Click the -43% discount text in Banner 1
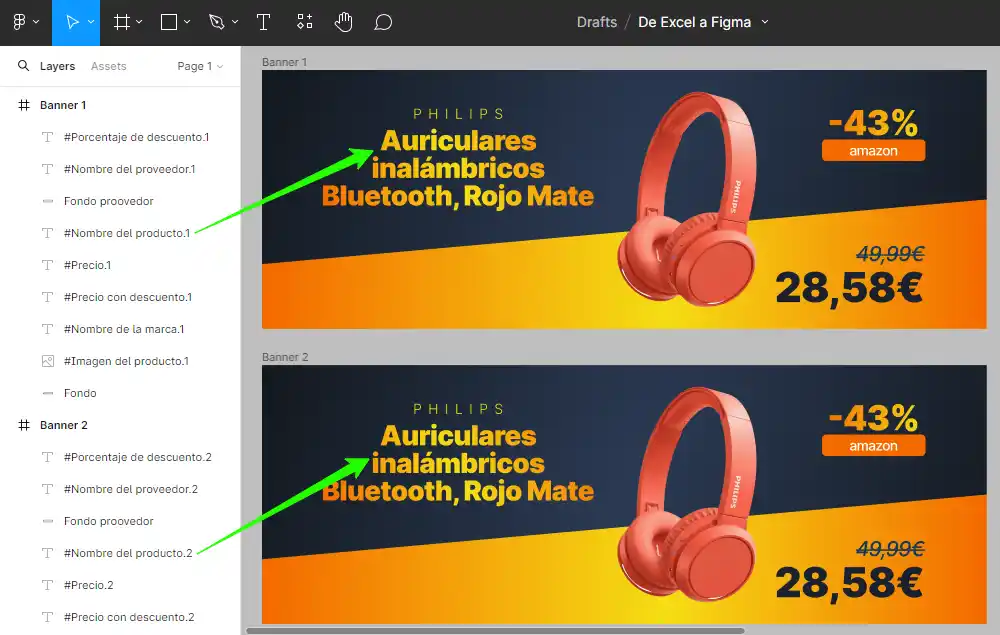This screenshot has height=635, width=1000. [873, 123]
